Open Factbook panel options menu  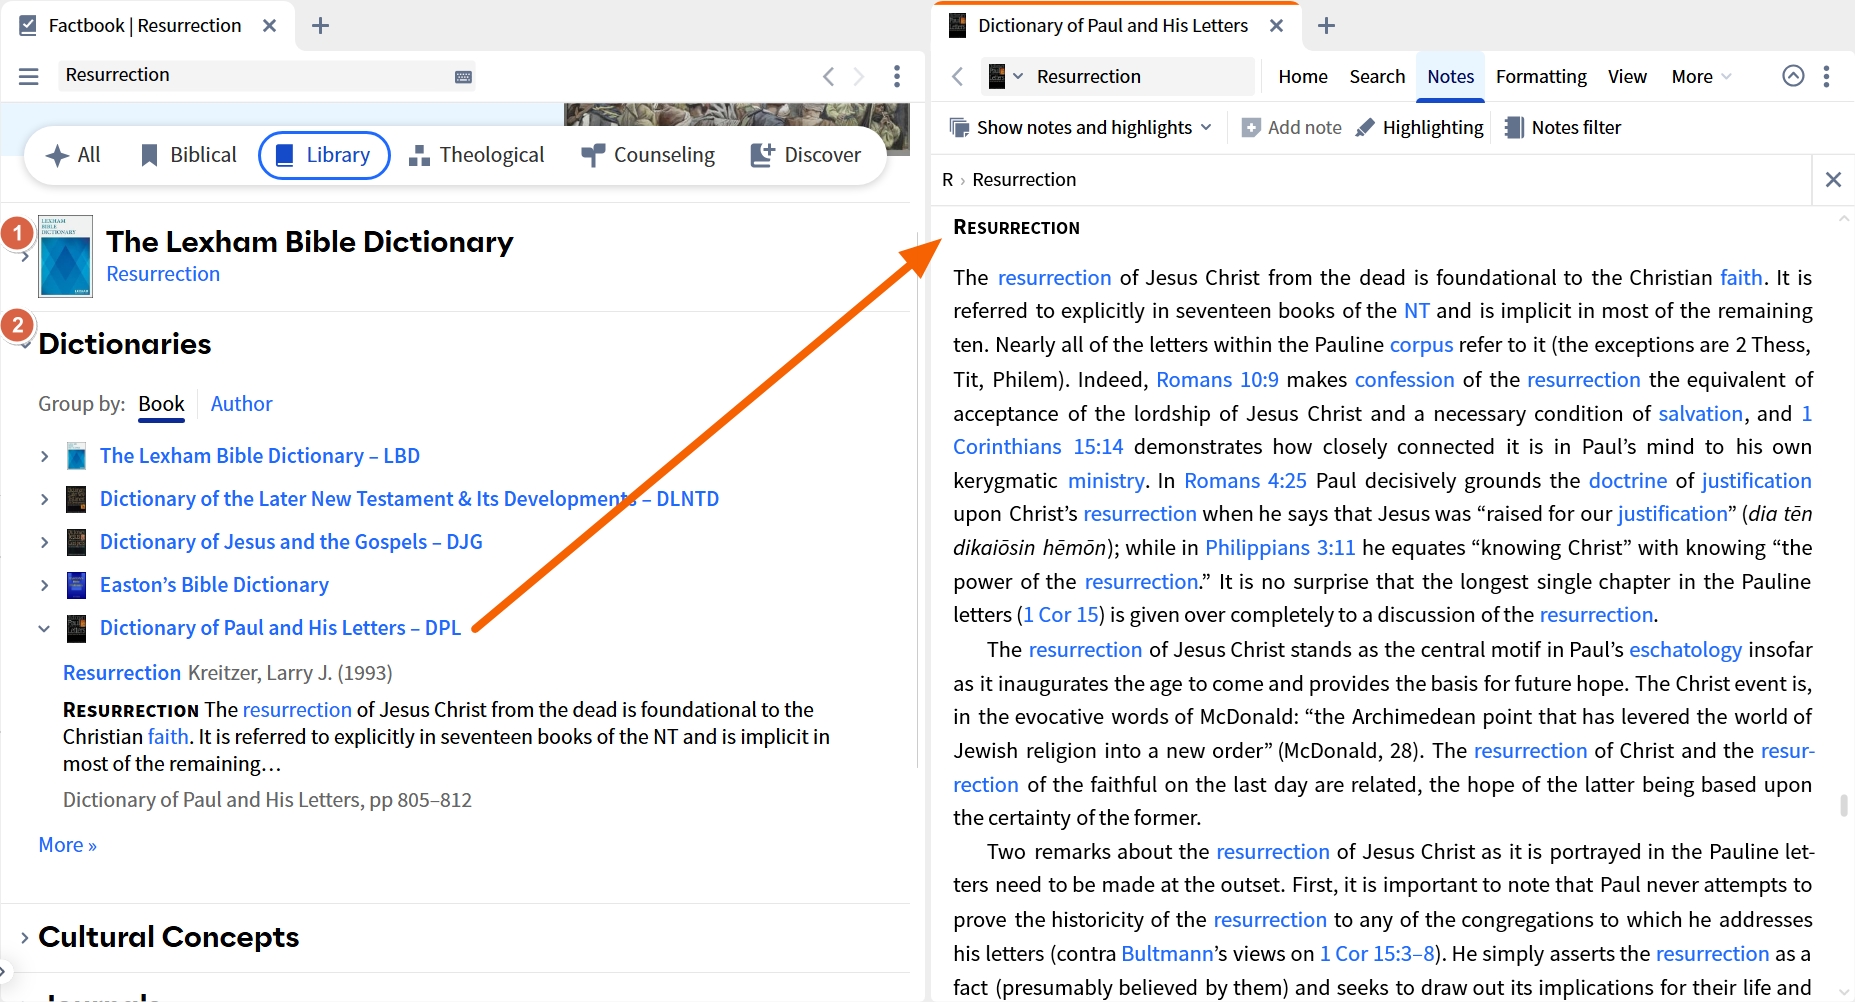click(x=897, y=76)
